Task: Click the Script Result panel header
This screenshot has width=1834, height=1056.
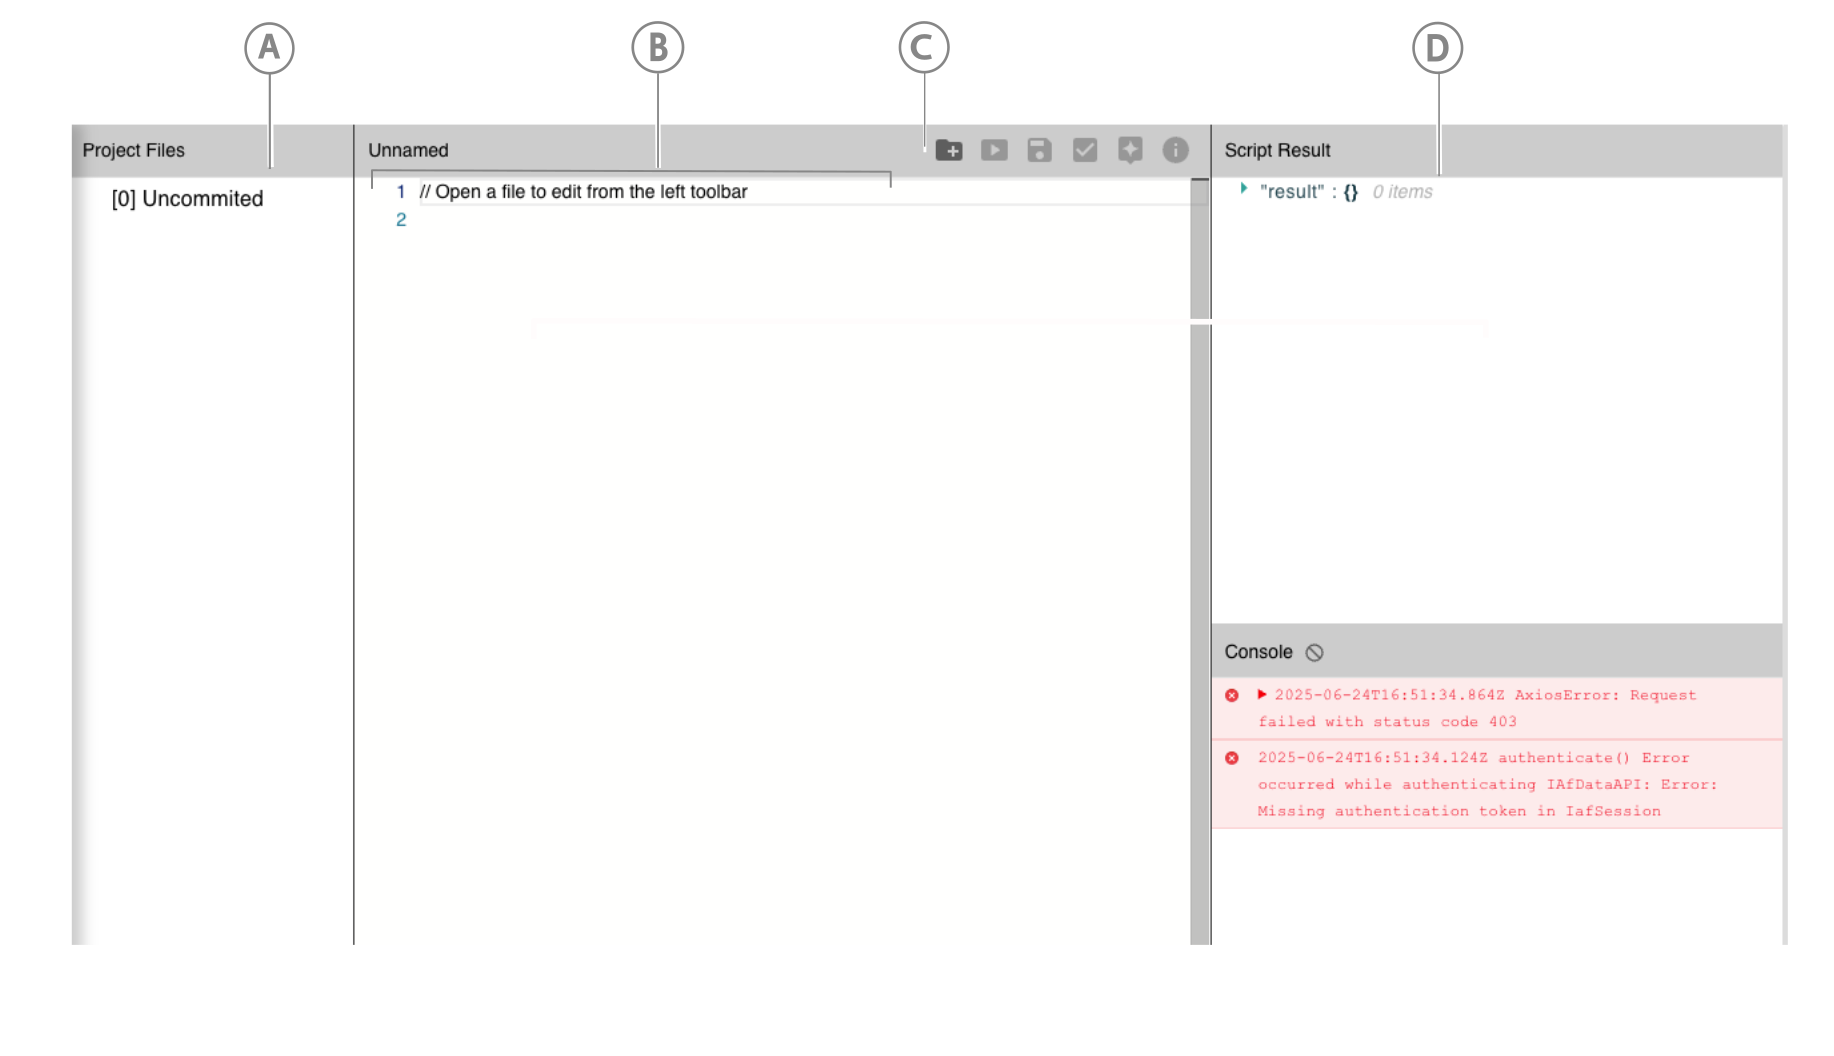Action: pyautogui.click(x=1277, y=150)
